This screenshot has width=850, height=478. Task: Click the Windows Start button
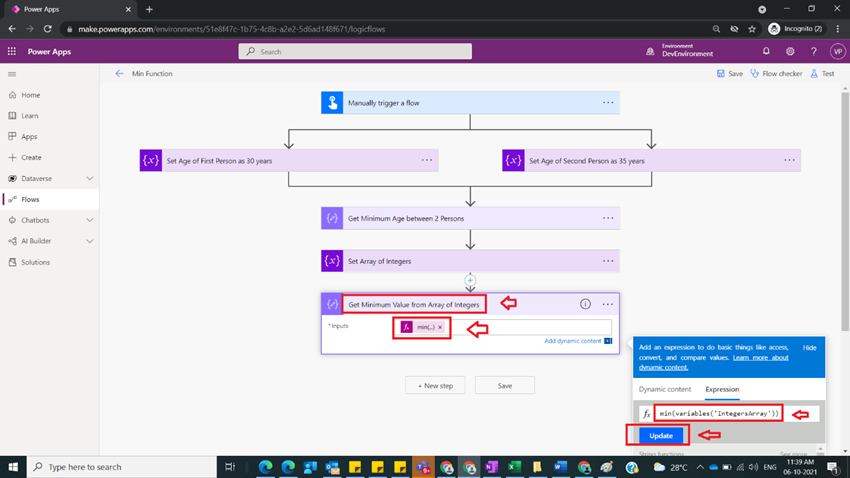[13, 467]
